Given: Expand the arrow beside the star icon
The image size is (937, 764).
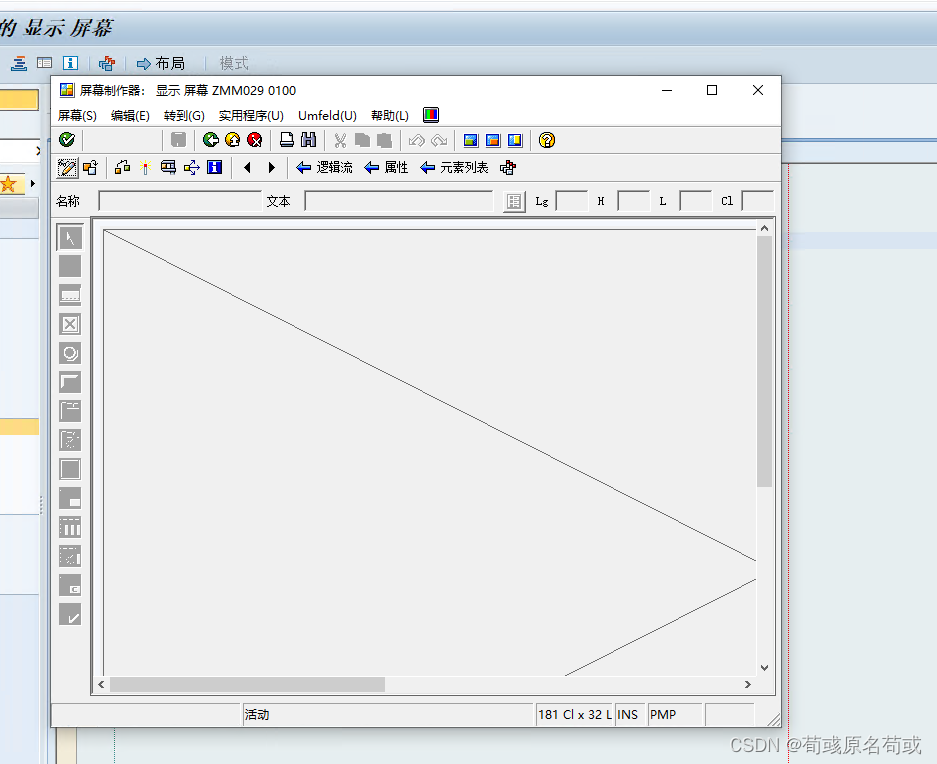Looking at the screenshot, I should (x=33, y=184).
